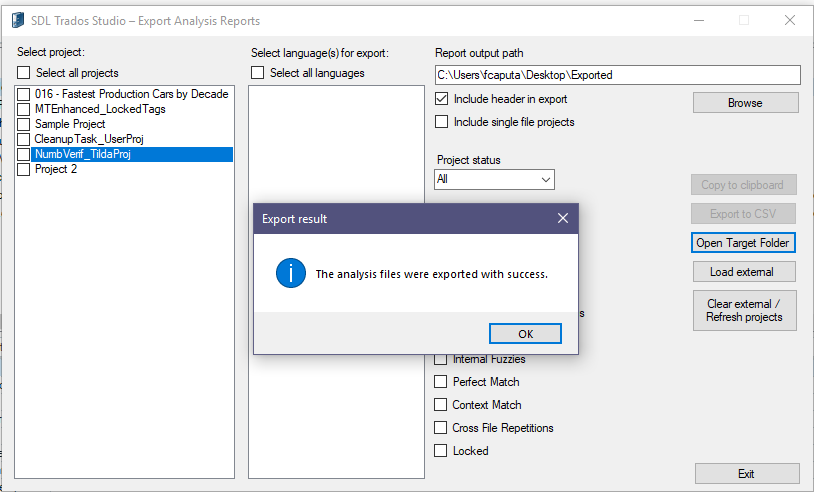Check the NumbVerif_TildaProj checkbox

(x=23, y=155)
